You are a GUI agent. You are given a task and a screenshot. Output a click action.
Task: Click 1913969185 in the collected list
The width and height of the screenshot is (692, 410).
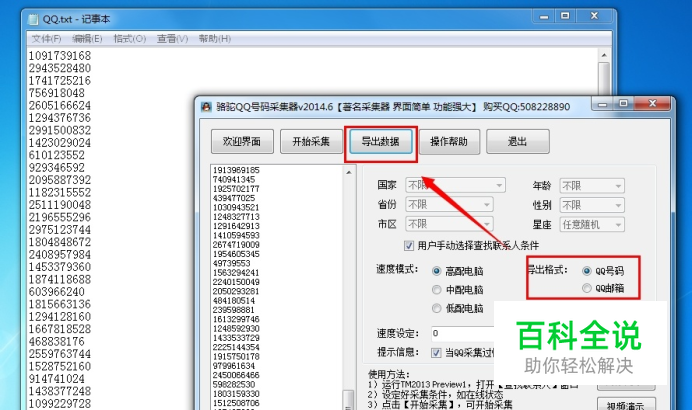click(236, 170)
